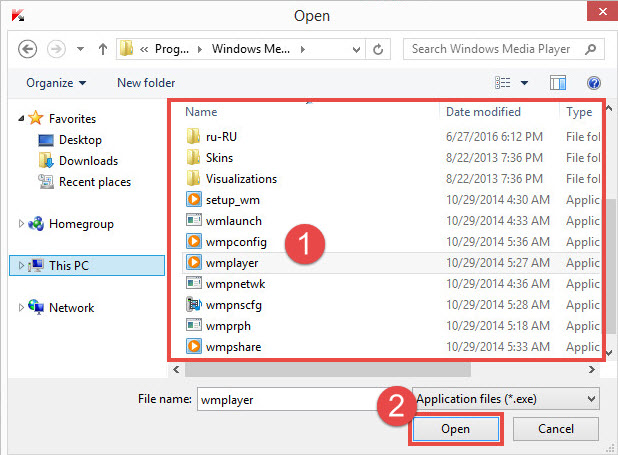Select the wmpconfig application icon

[194, 241]
